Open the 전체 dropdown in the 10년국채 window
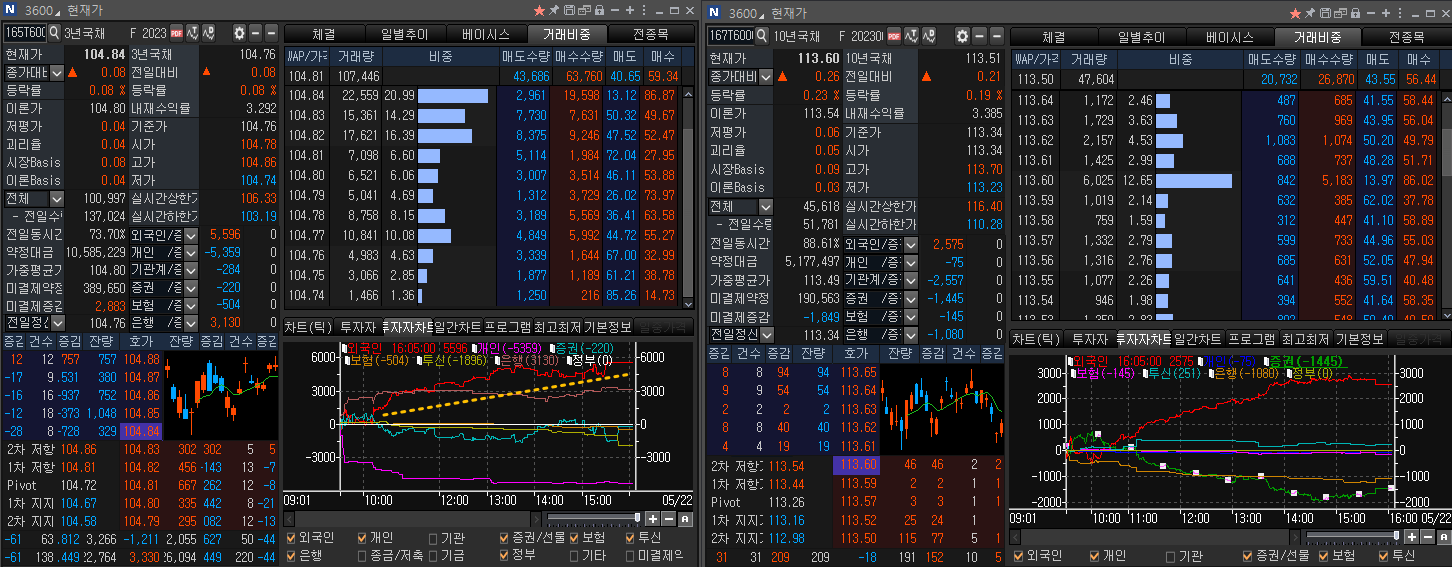Screen dimensions: 1452x567 pyautogui.click(x=768, y=206)
